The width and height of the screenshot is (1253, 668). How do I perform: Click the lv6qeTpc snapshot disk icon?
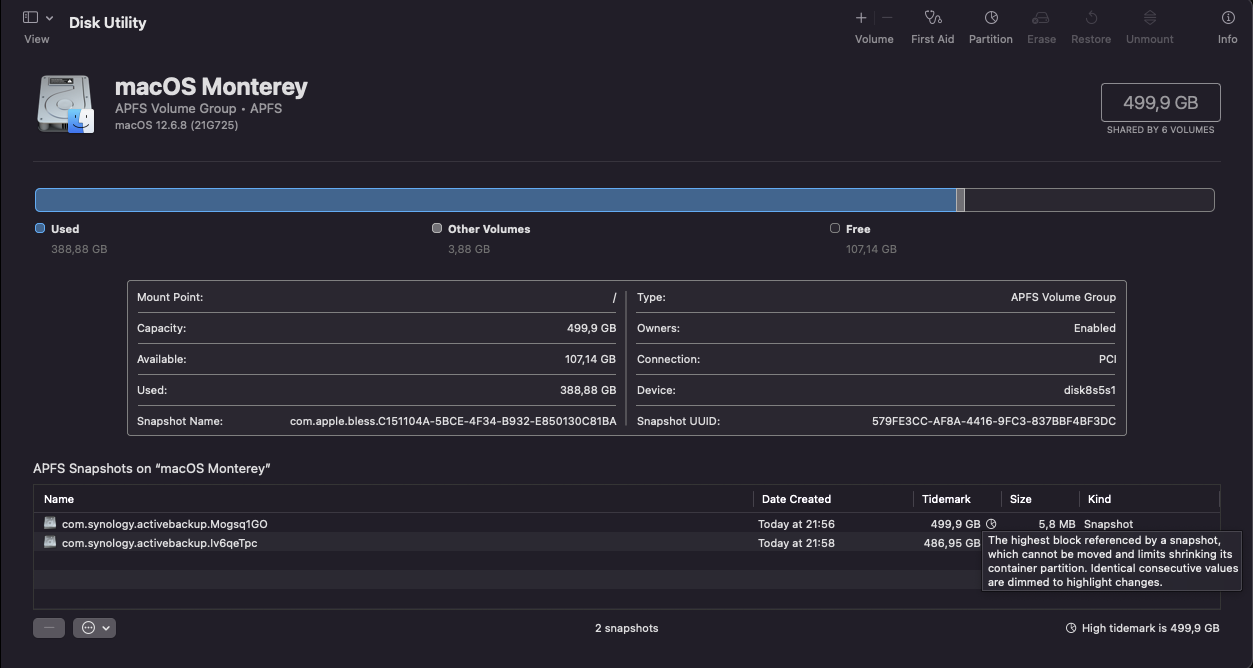pyautogui.click(x=50, y=542)
